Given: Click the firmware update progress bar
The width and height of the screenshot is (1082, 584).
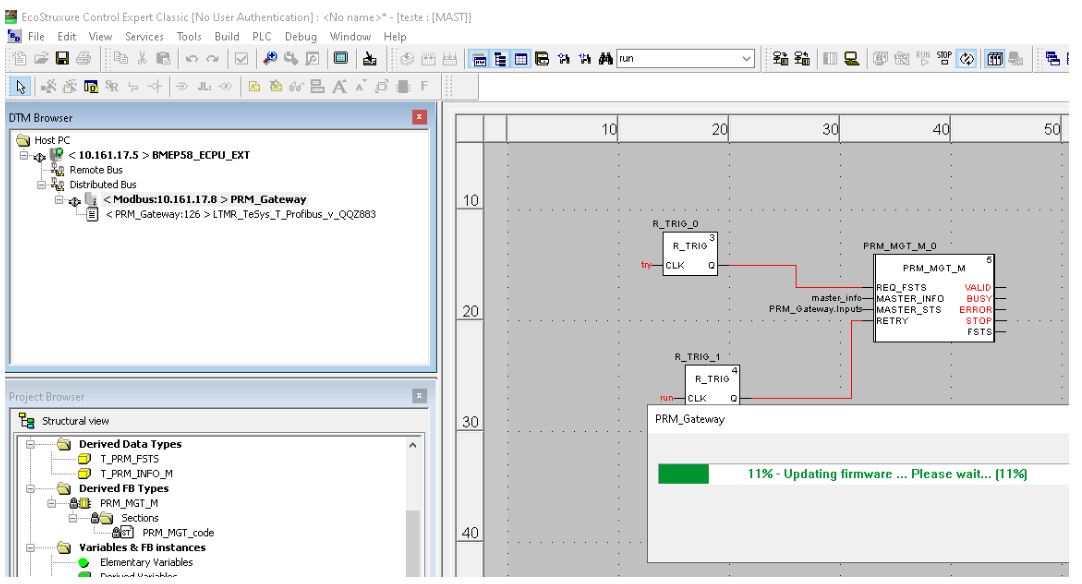Looking at the screenshot, I should coord(863,474).
